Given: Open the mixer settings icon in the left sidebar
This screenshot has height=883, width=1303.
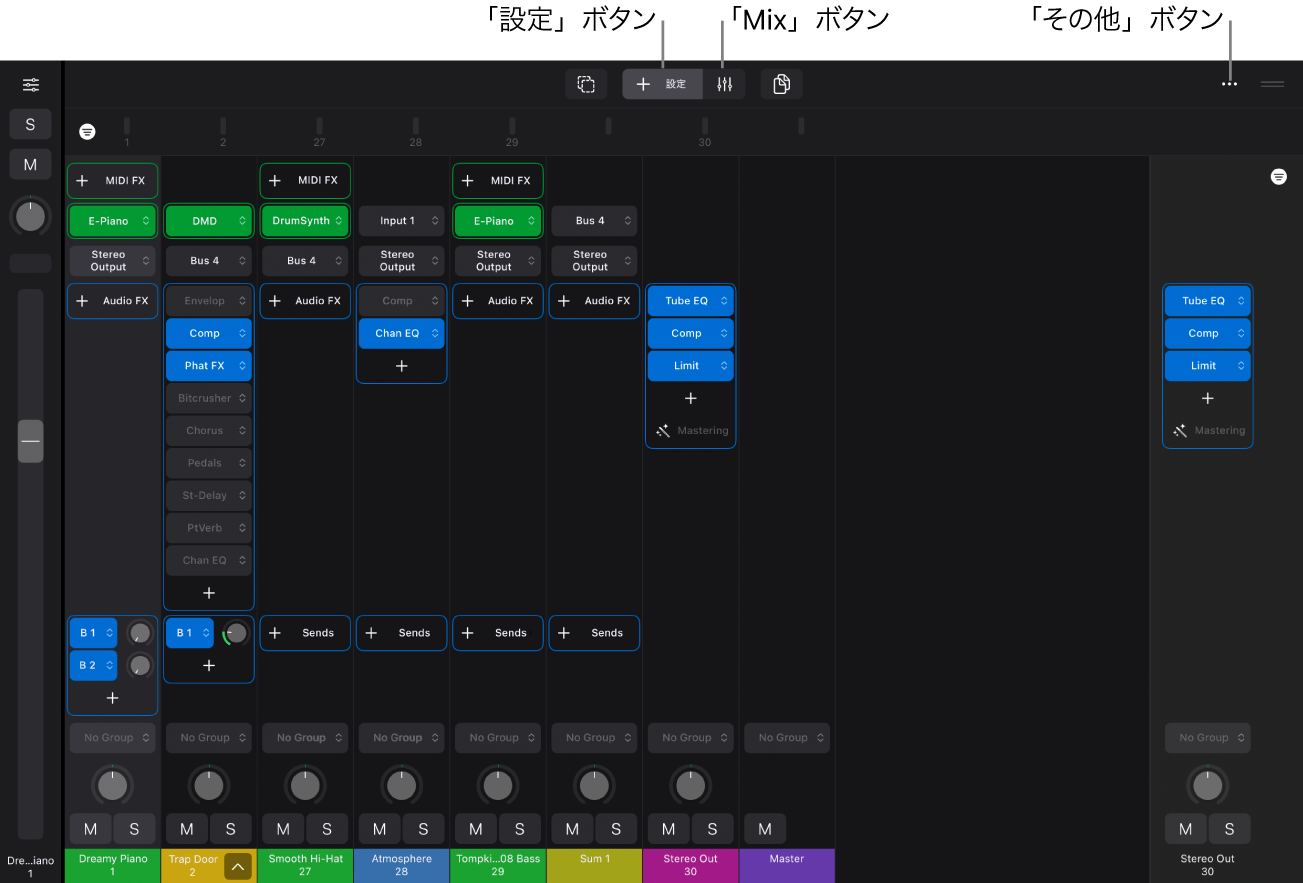Looking at the screenshot, I should click(x=30, y=85).
